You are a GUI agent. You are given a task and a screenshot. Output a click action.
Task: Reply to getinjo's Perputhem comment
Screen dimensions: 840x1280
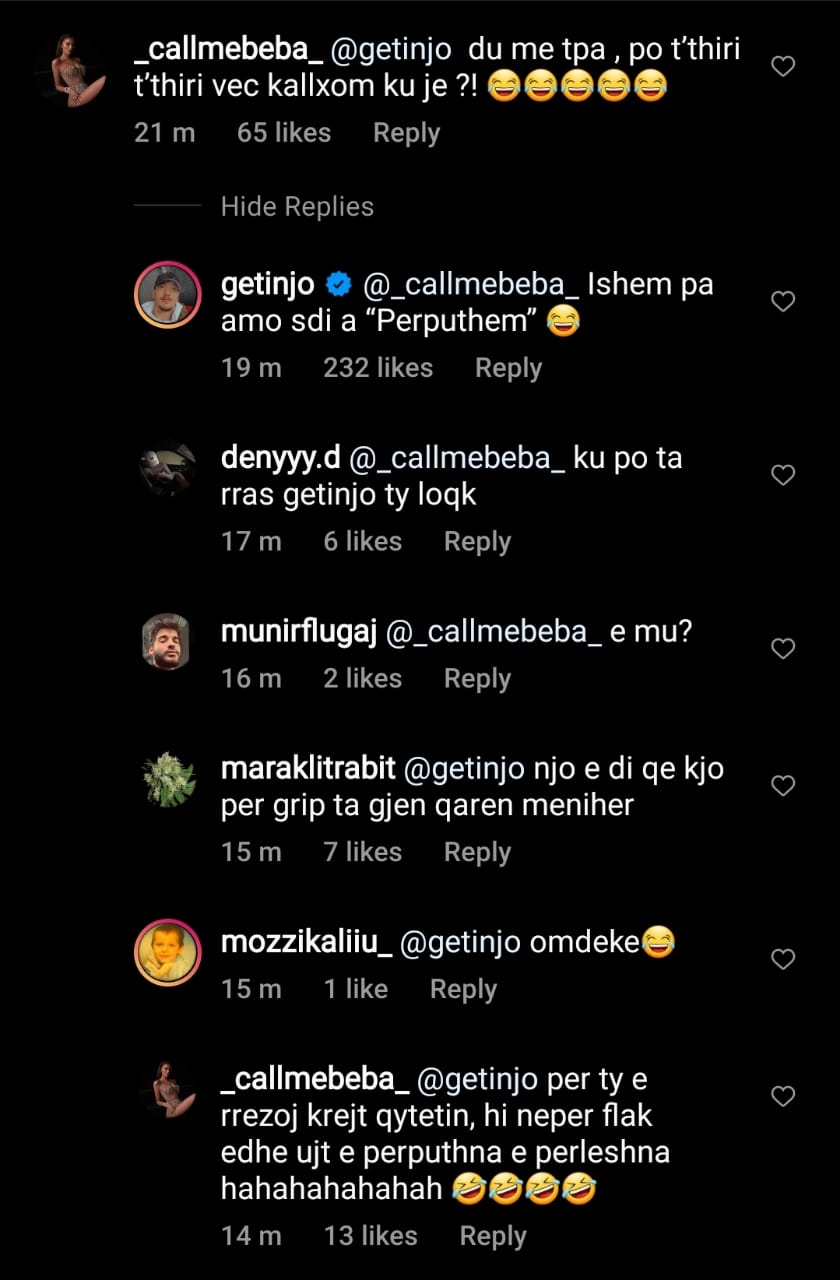point(508,368)
